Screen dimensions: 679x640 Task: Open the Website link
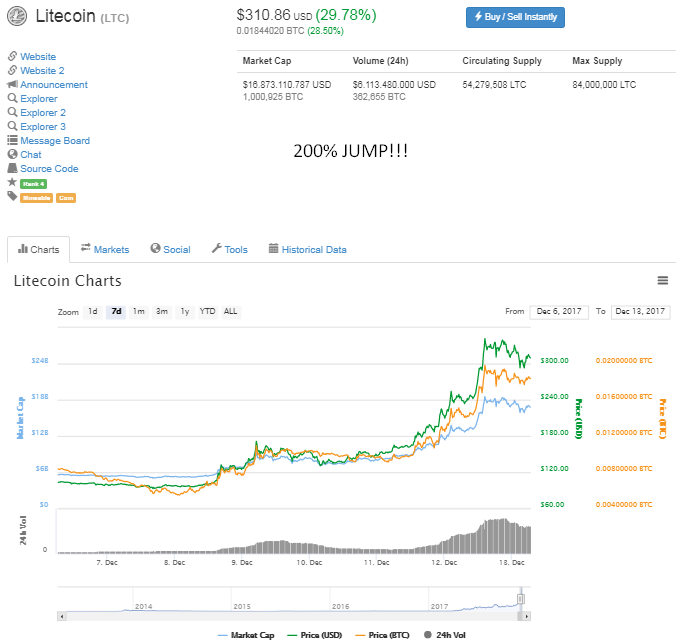pyautogui.click(x=38, y=57)
